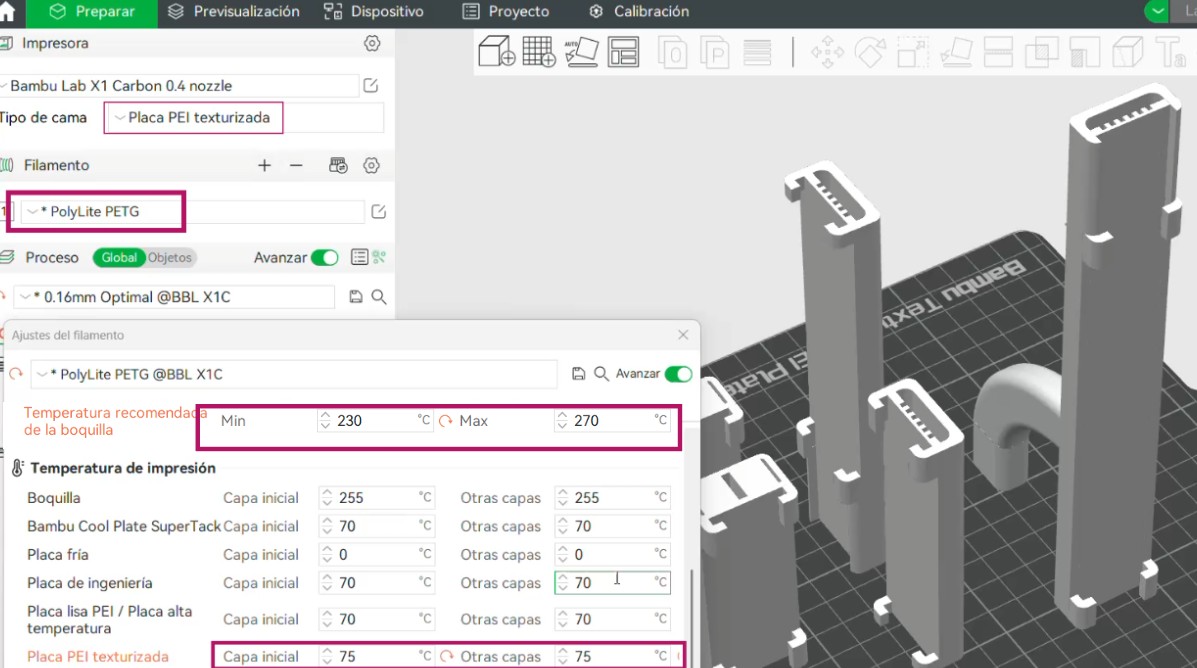Adjust Placa lisa PEI Capa inicial stepper

(327, 619)
